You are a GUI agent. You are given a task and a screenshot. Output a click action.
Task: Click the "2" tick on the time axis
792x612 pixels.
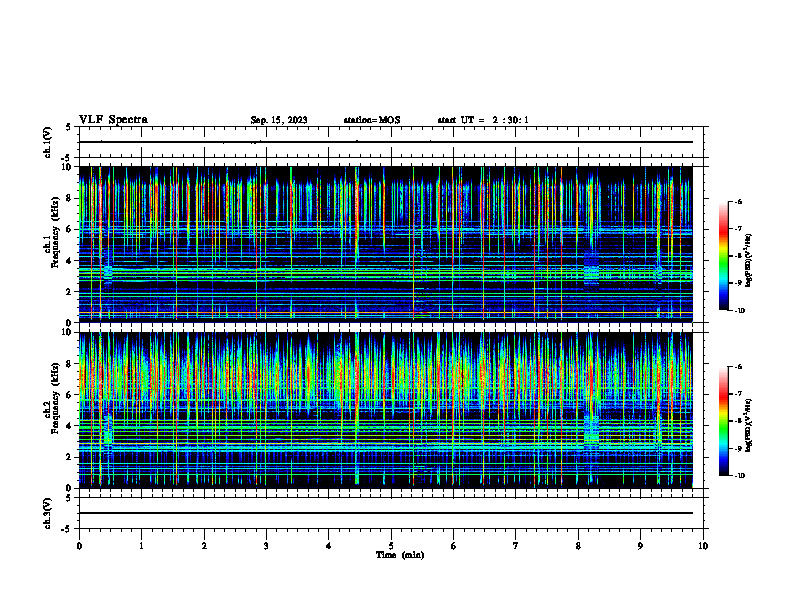204,546
